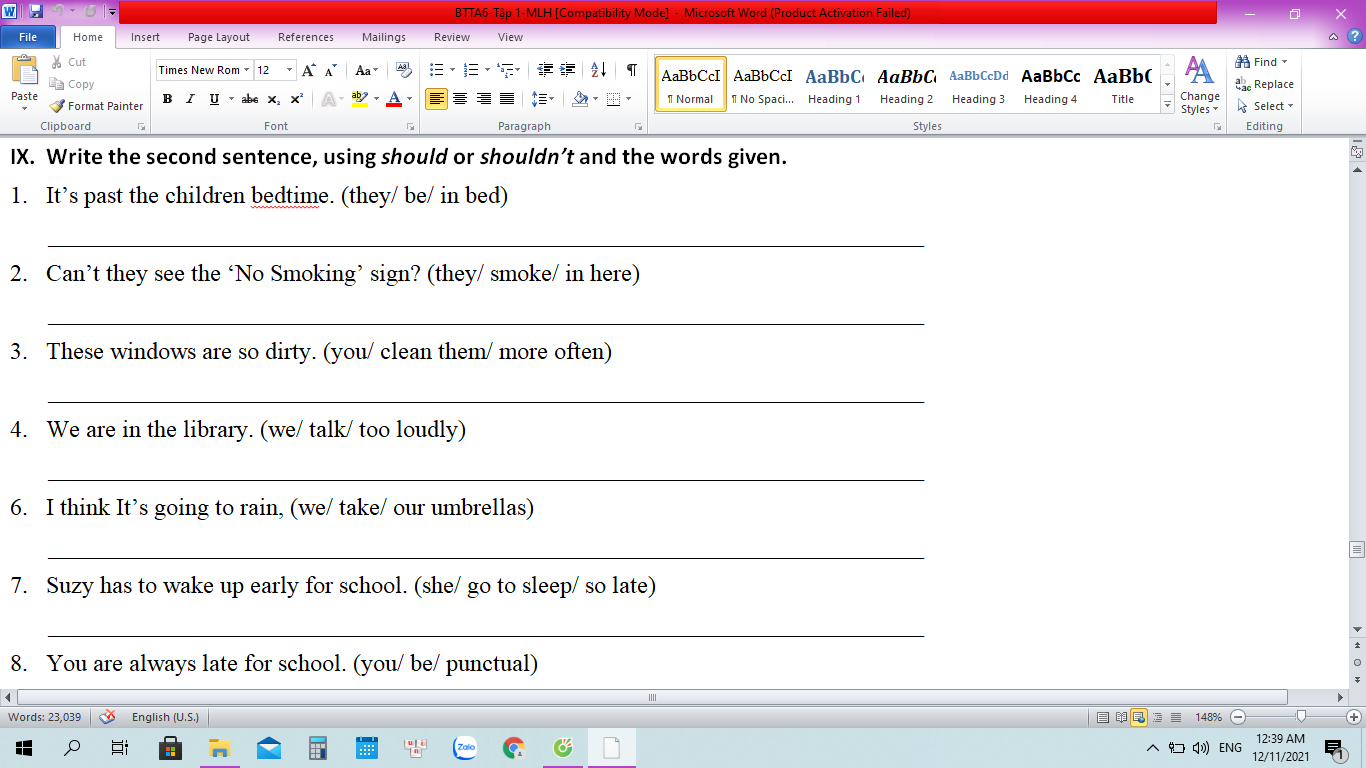
Task: Activate the Format Painter brush
Action: 97,106
